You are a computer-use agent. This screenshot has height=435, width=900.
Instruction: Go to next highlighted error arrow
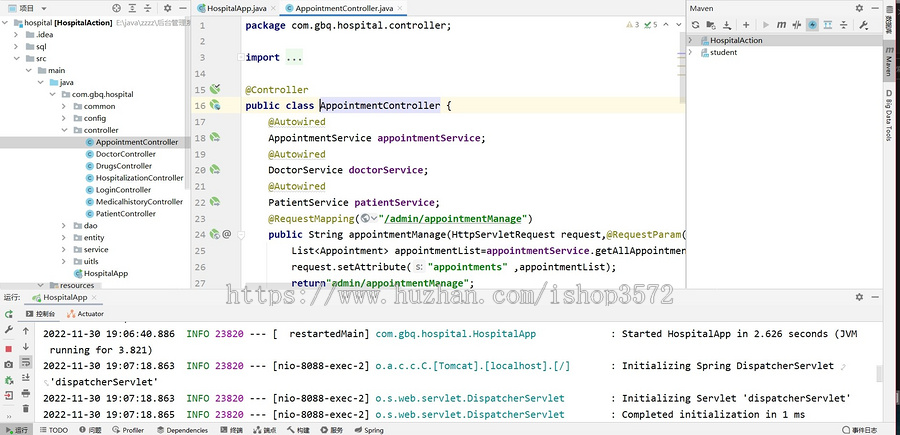pyautogui.click(x=678, y=25)
